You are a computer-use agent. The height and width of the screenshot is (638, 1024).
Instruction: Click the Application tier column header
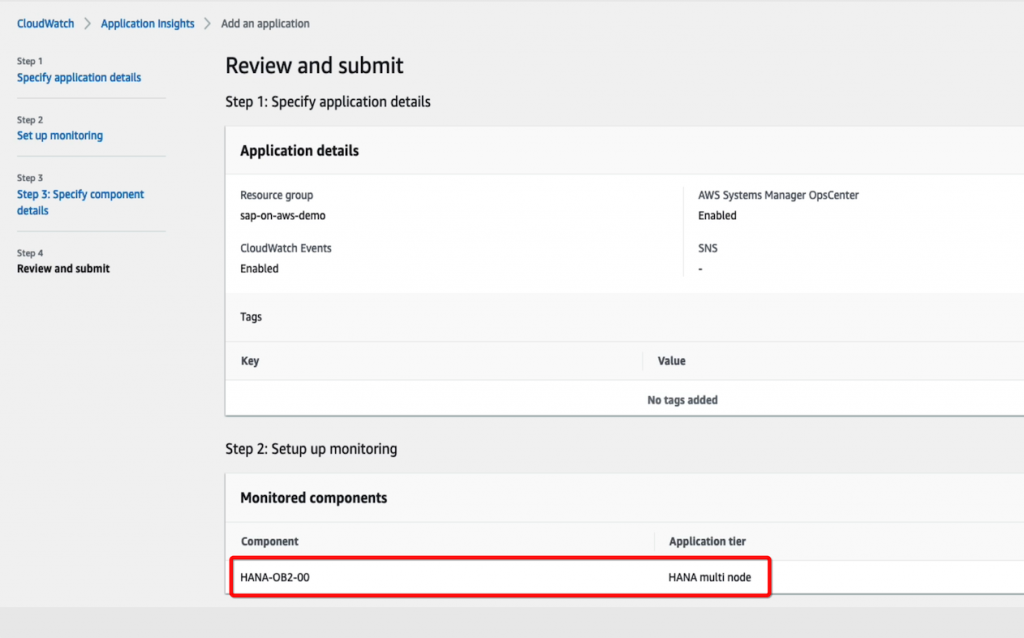(x=708, y=541)
